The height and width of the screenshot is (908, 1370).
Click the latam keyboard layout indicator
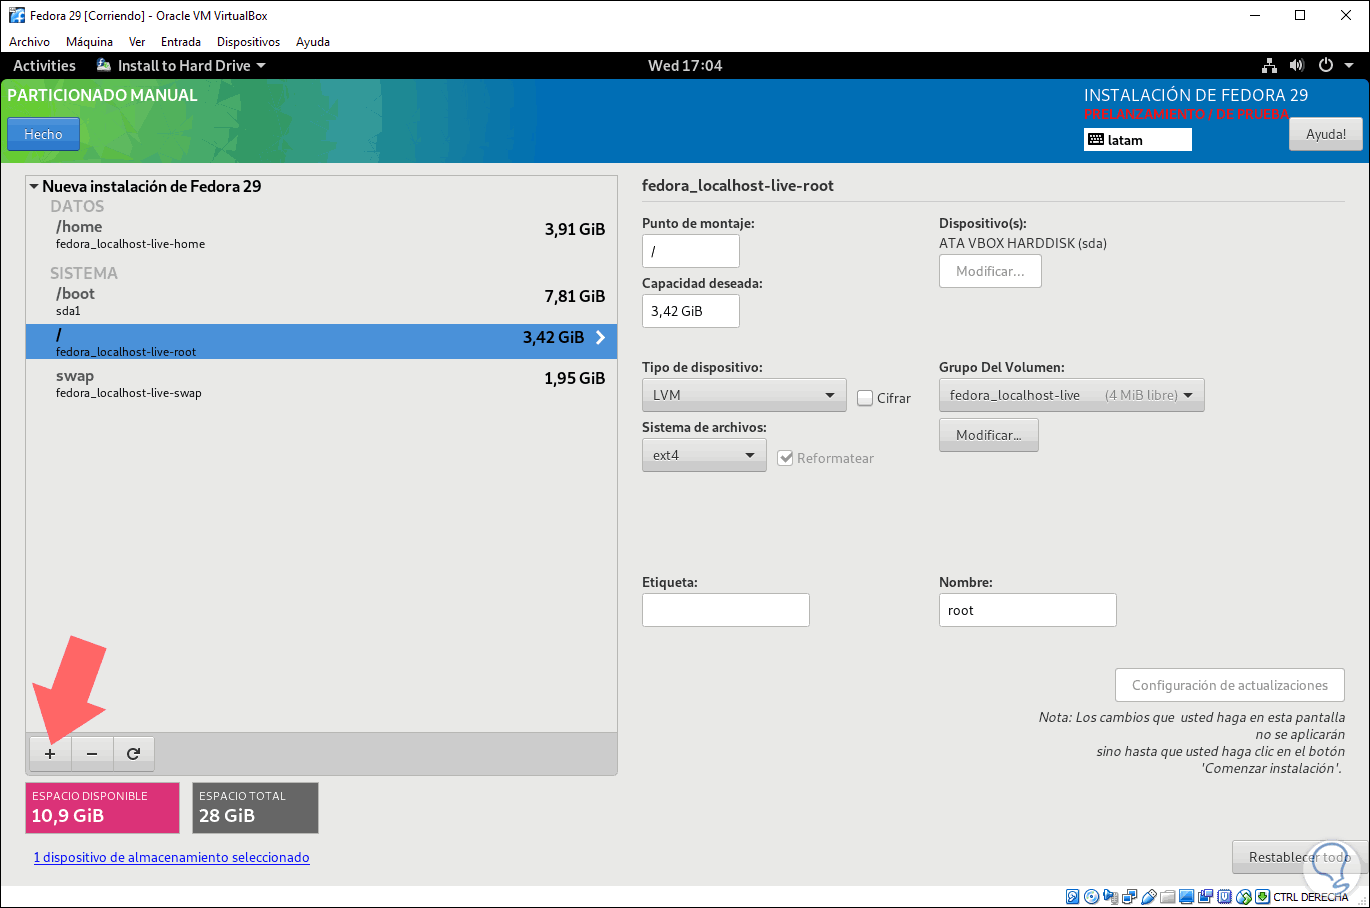click(x=1138, y=140)
